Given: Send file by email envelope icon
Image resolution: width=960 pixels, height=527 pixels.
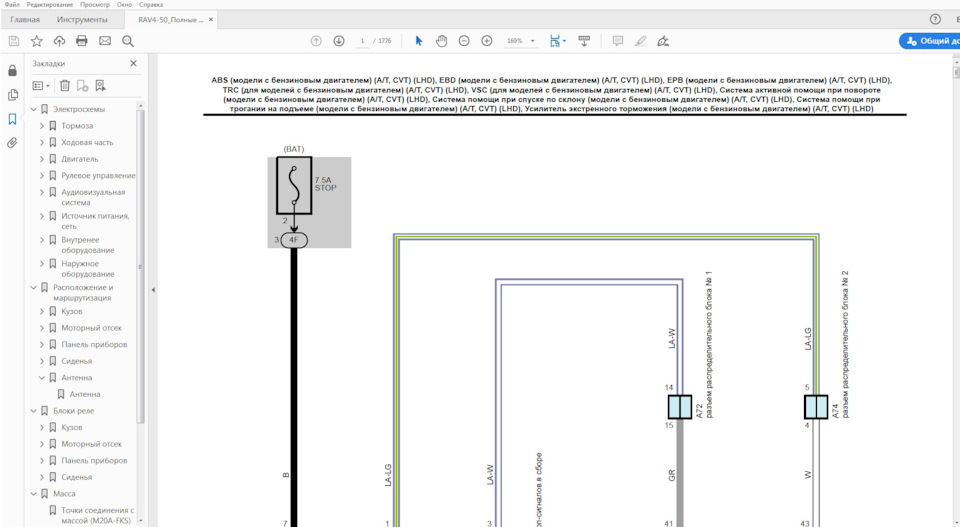Looking at the screenshot, I should click(105, 41).
